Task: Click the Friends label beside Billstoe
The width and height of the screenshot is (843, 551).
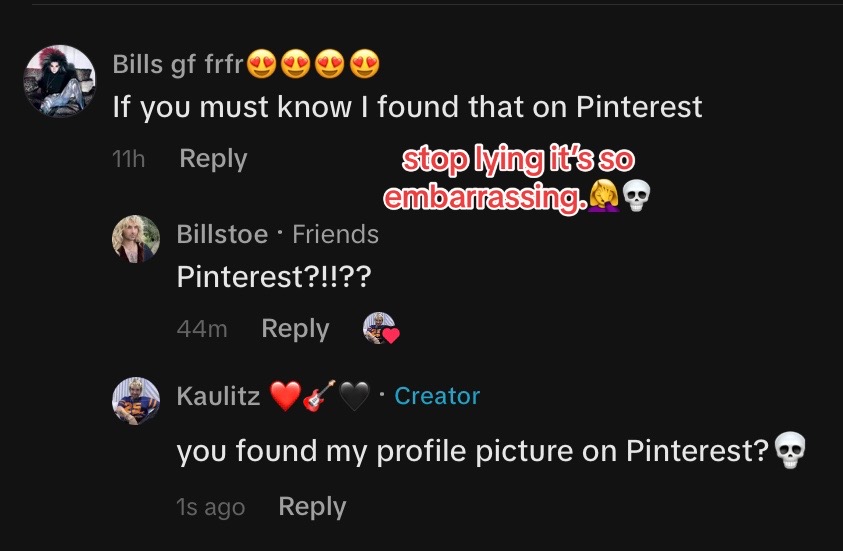Action: [335, 234]
